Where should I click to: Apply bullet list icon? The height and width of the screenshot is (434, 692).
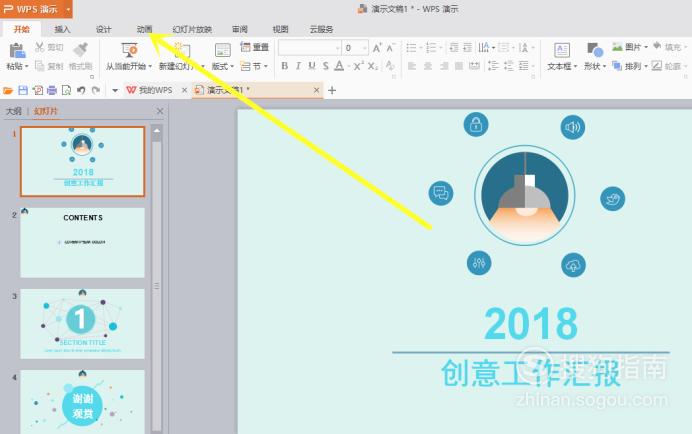tap(411, 48)
